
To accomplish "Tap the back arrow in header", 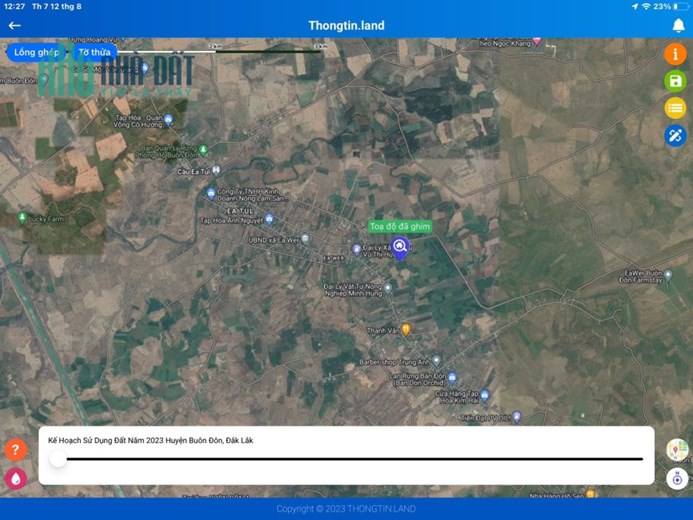I will pyautogui.click(x=15, y=26).
